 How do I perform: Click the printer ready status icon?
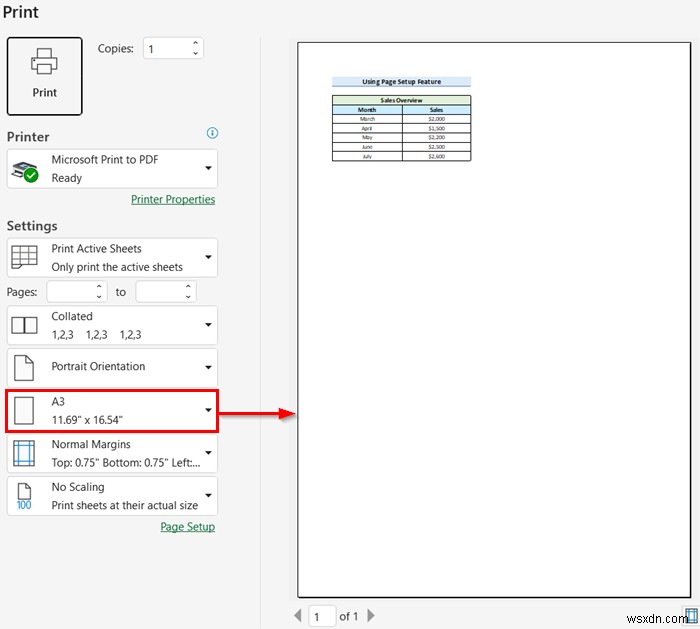tap(25, 172)
